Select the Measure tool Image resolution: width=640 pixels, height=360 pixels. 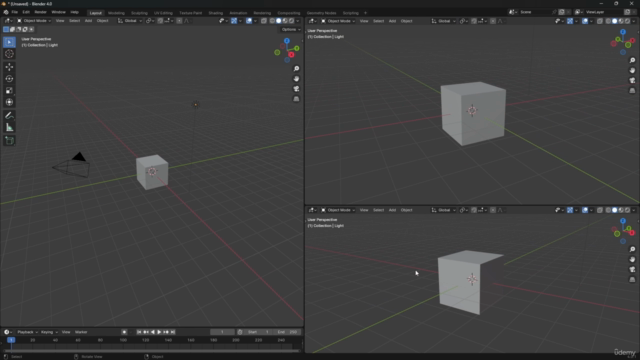(x=9, y=128)
